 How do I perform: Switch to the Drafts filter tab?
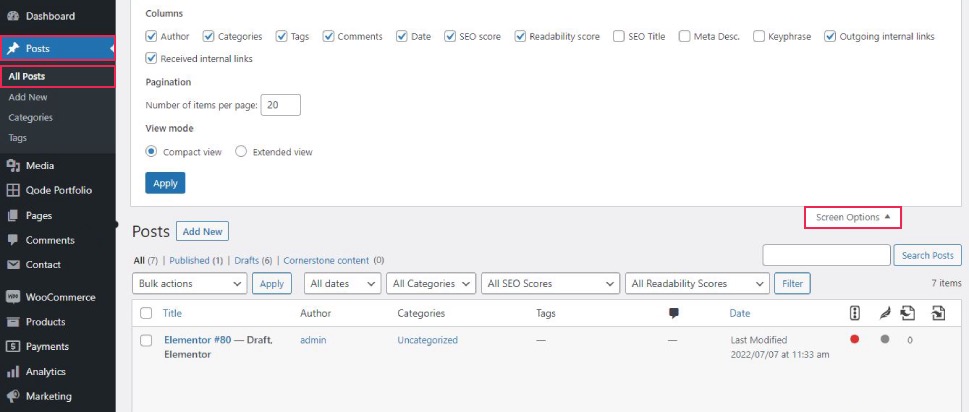(247, 261)
